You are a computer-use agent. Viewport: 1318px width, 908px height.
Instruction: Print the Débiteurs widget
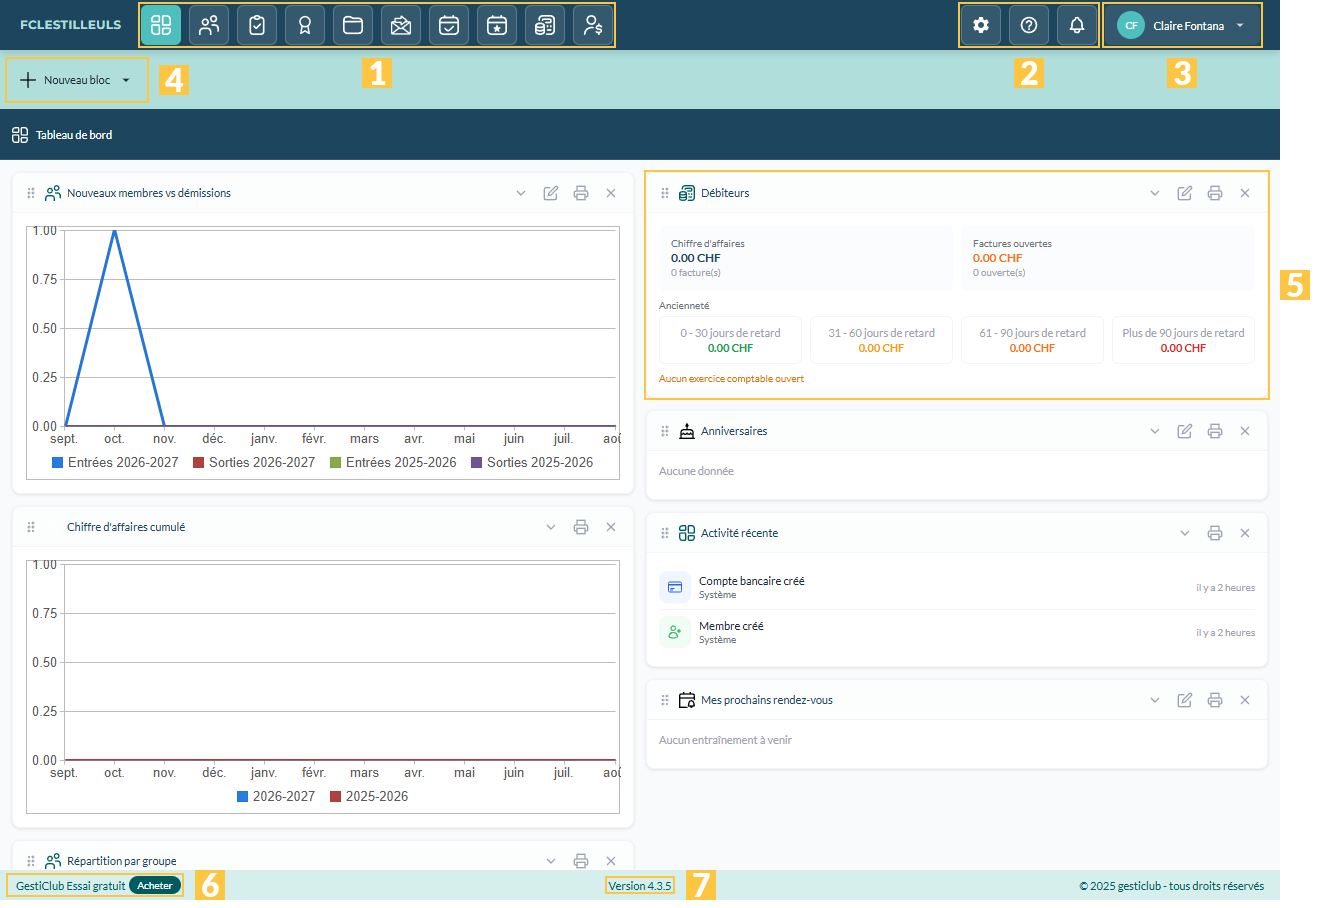point(1215,193)
